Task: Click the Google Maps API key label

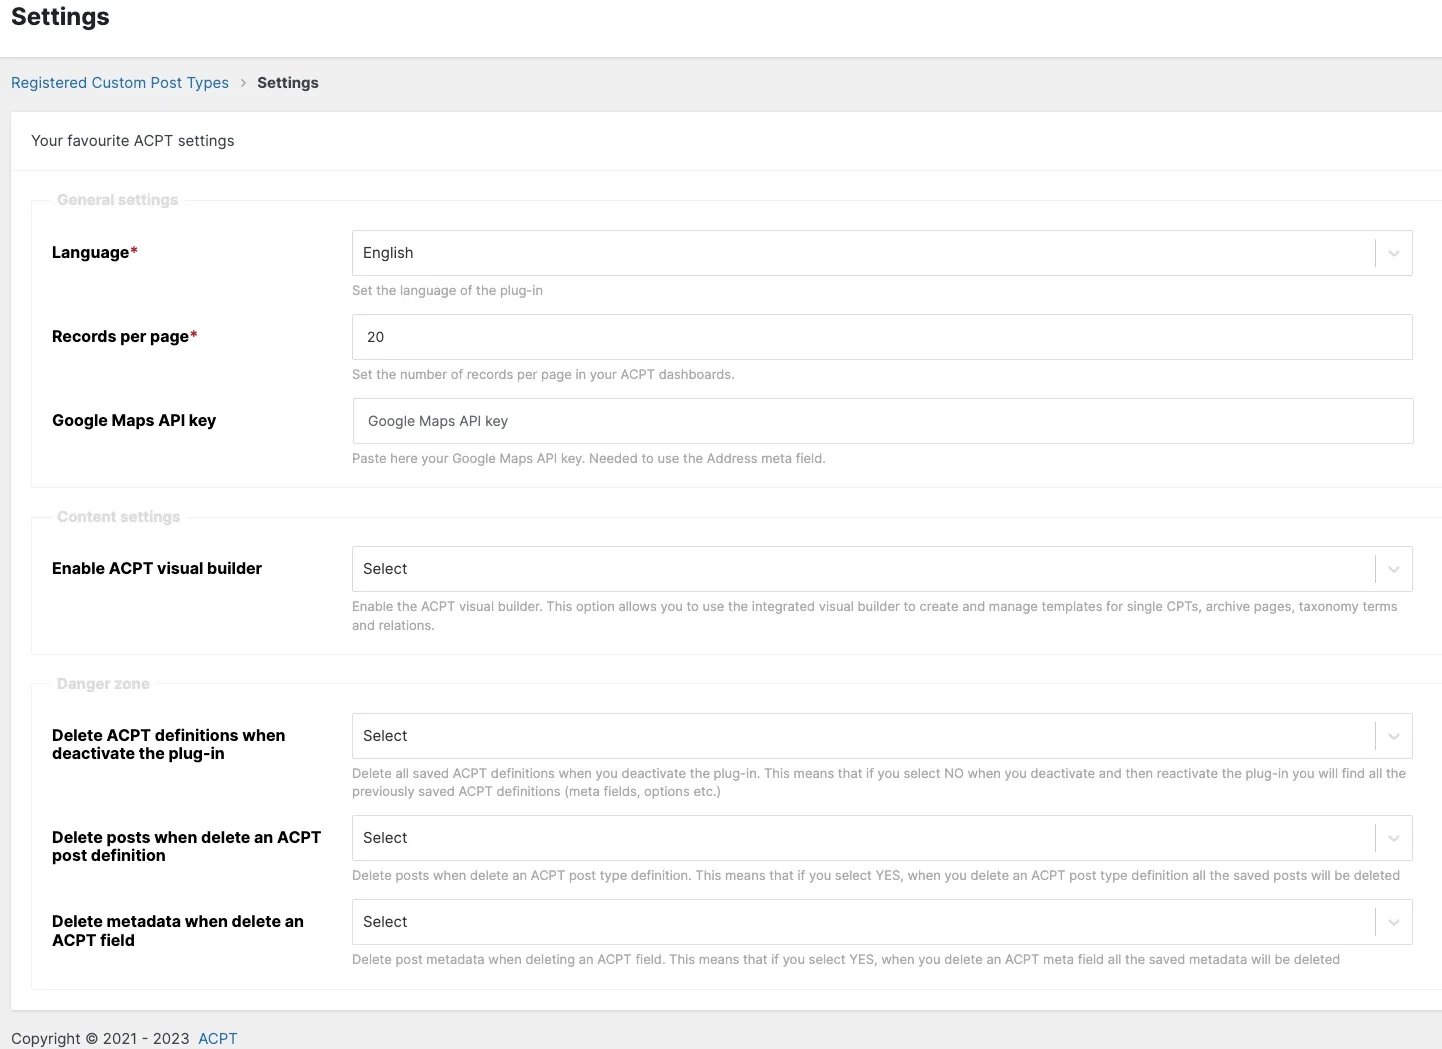Action: click(x=134, y=421)
